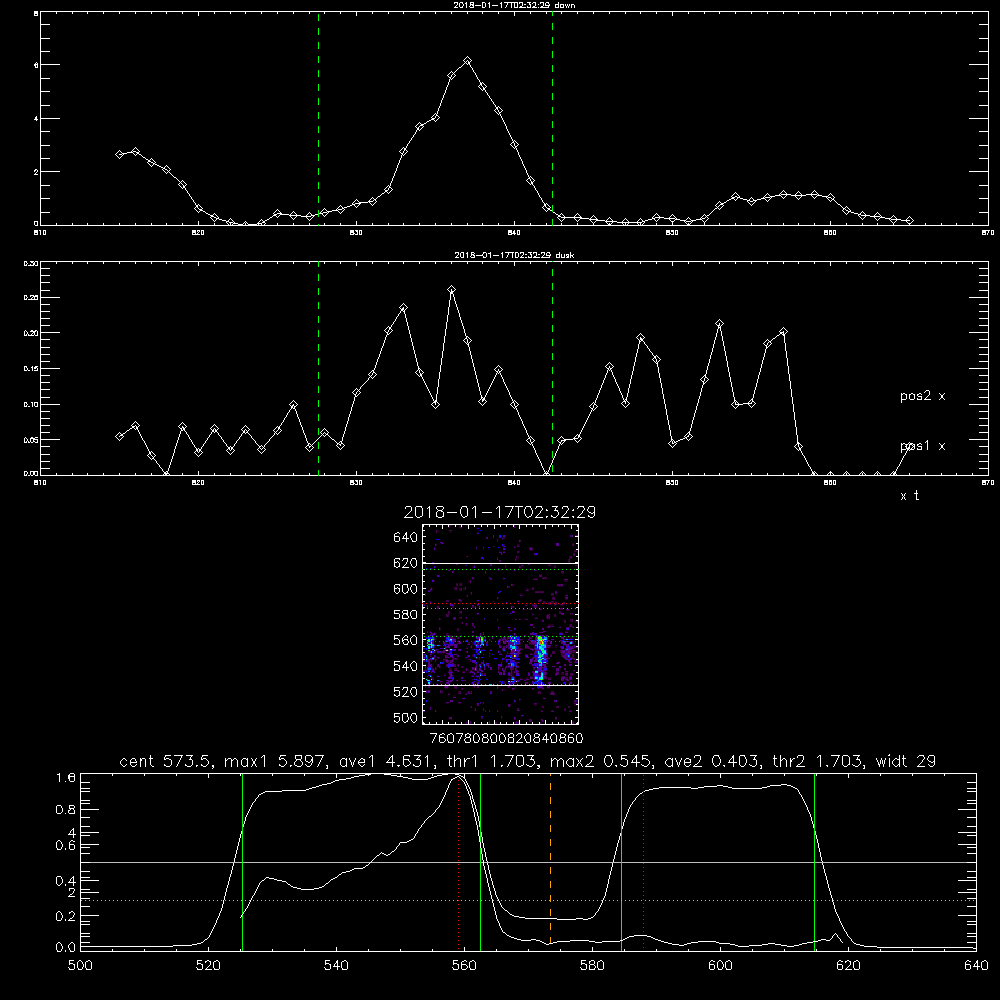Image resolution: width=1000 pixels, height=1000 pixels.
Task: Click the bottom plot x-axis label 620
Action: [x=848, y=966]
